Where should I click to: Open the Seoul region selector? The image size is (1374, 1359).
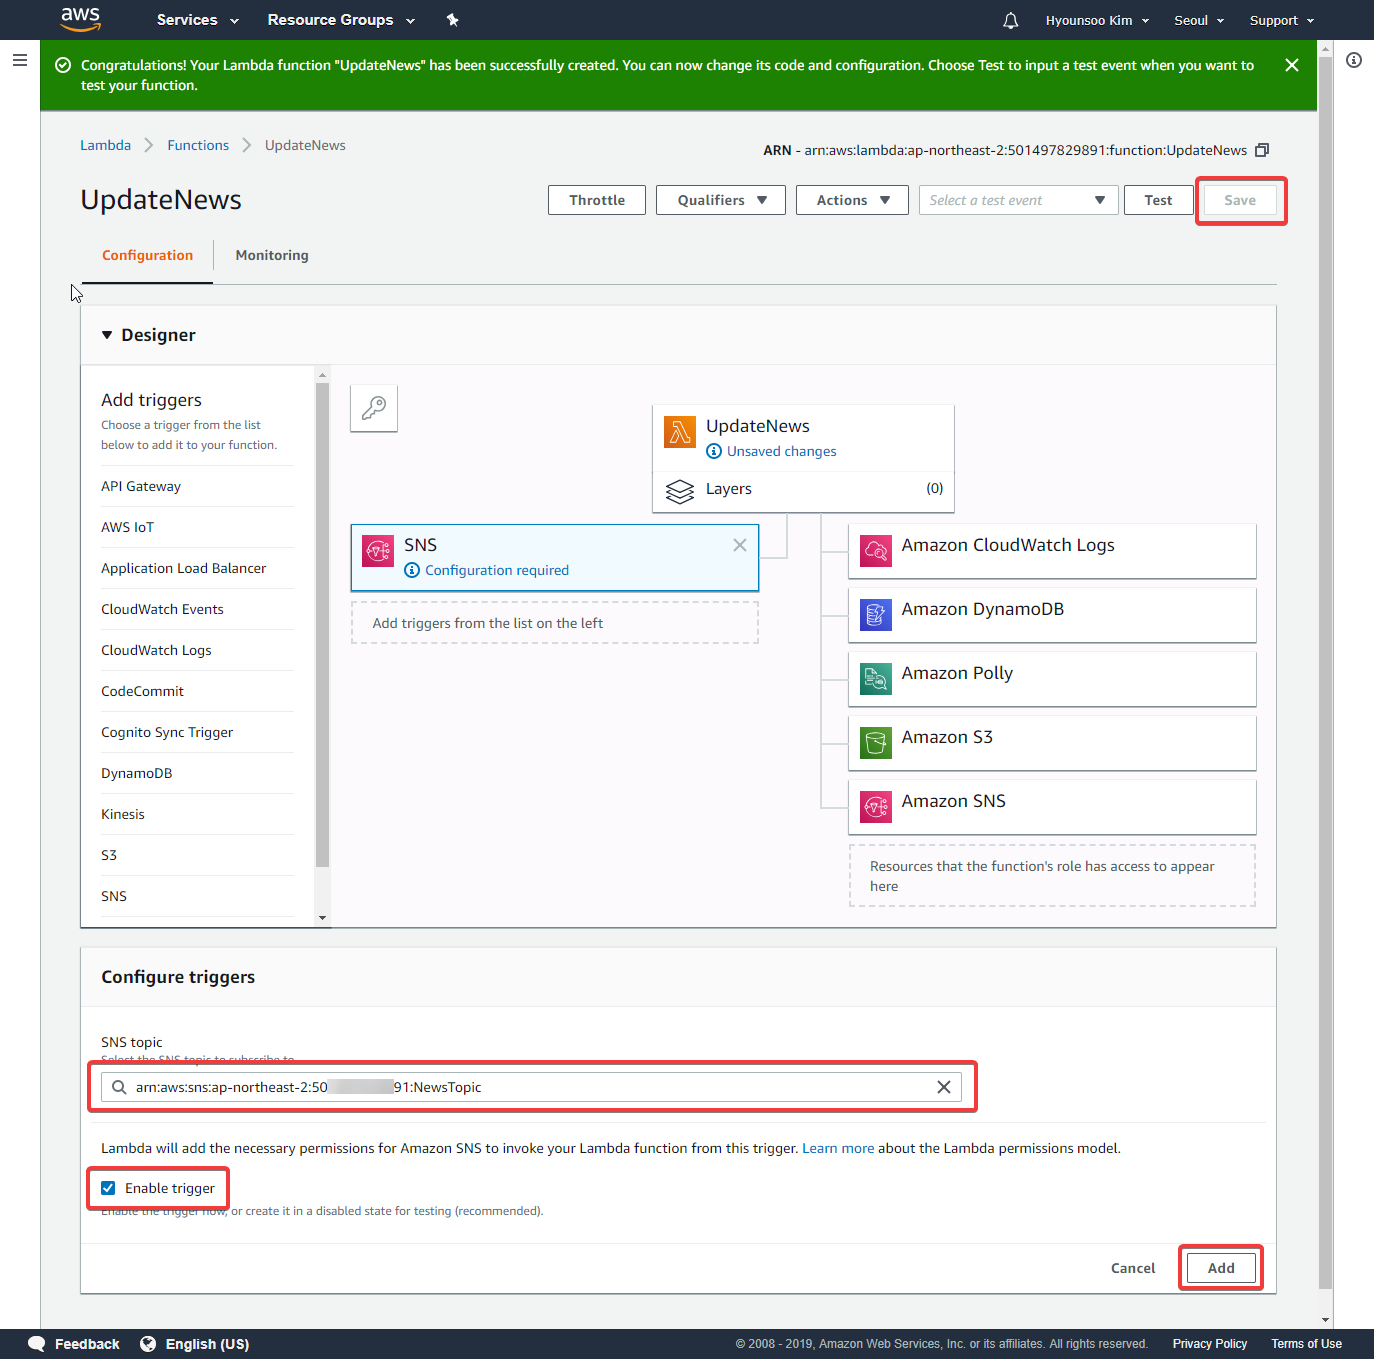pos(1199,20)
